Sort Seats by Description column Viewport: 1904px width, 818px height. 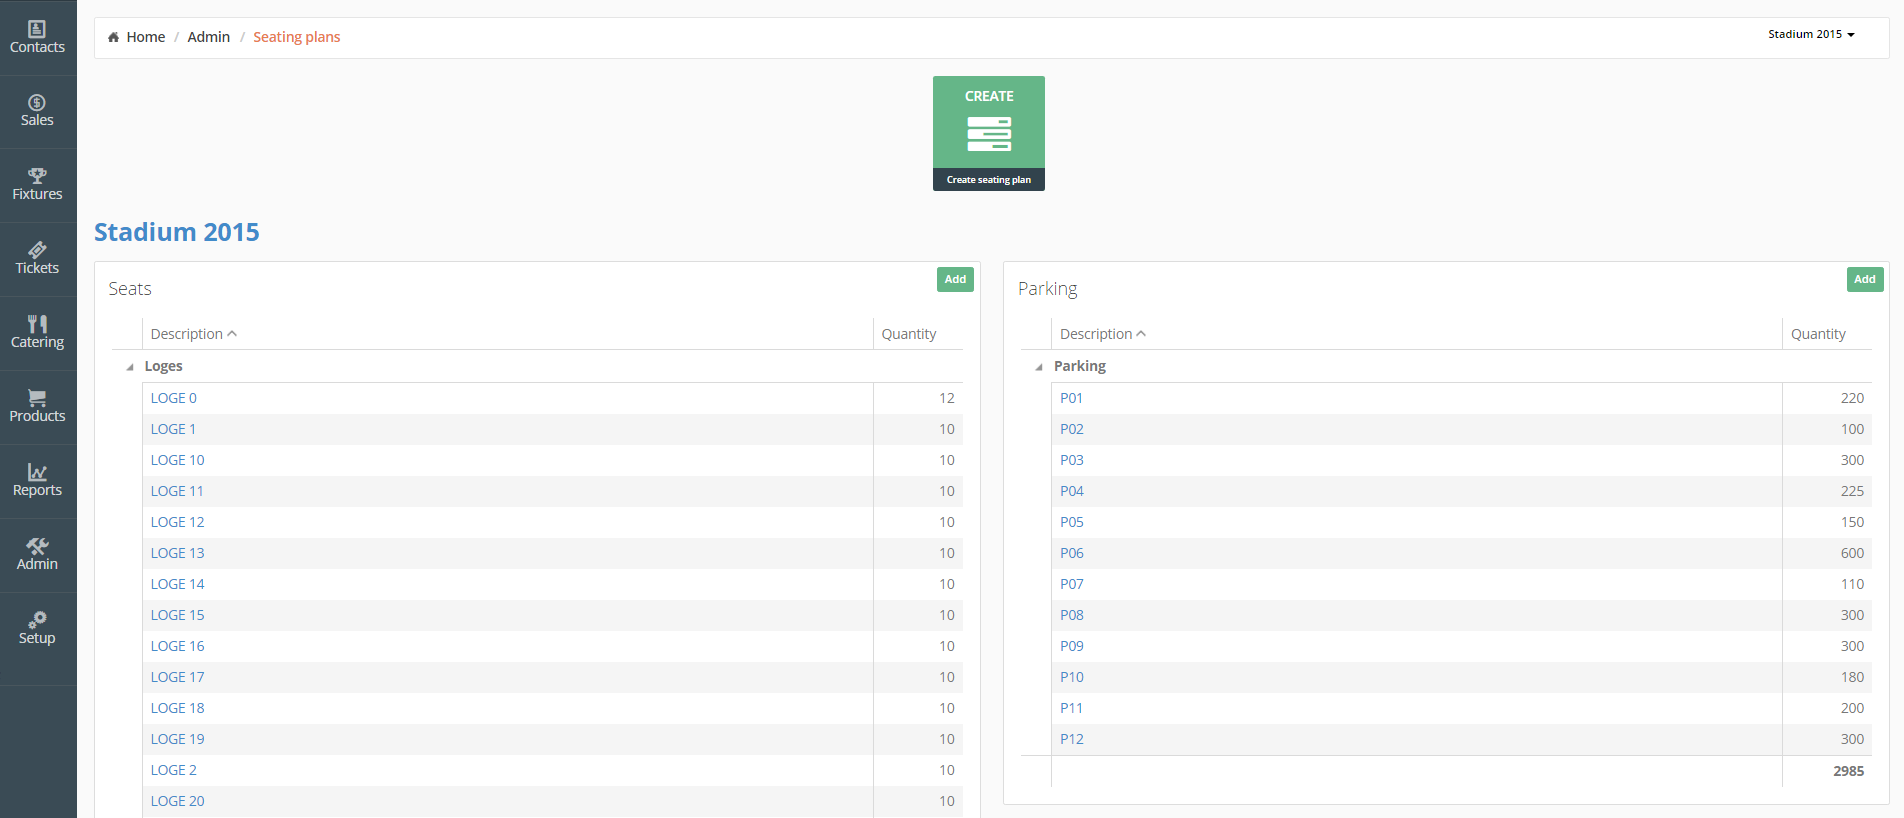pyautogui.click(x=194, y=334)
